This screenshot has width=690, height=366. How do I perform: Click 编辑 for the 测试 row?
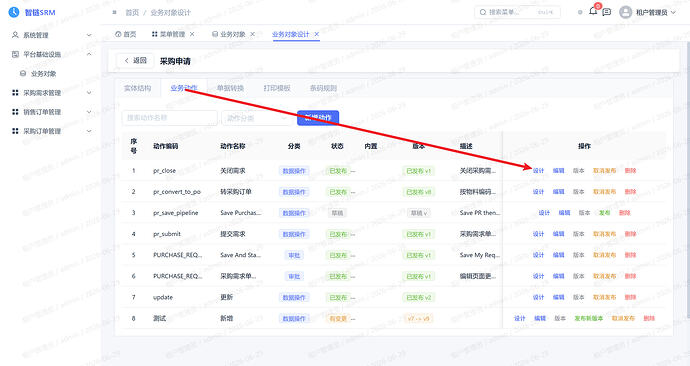click(540, 318)
